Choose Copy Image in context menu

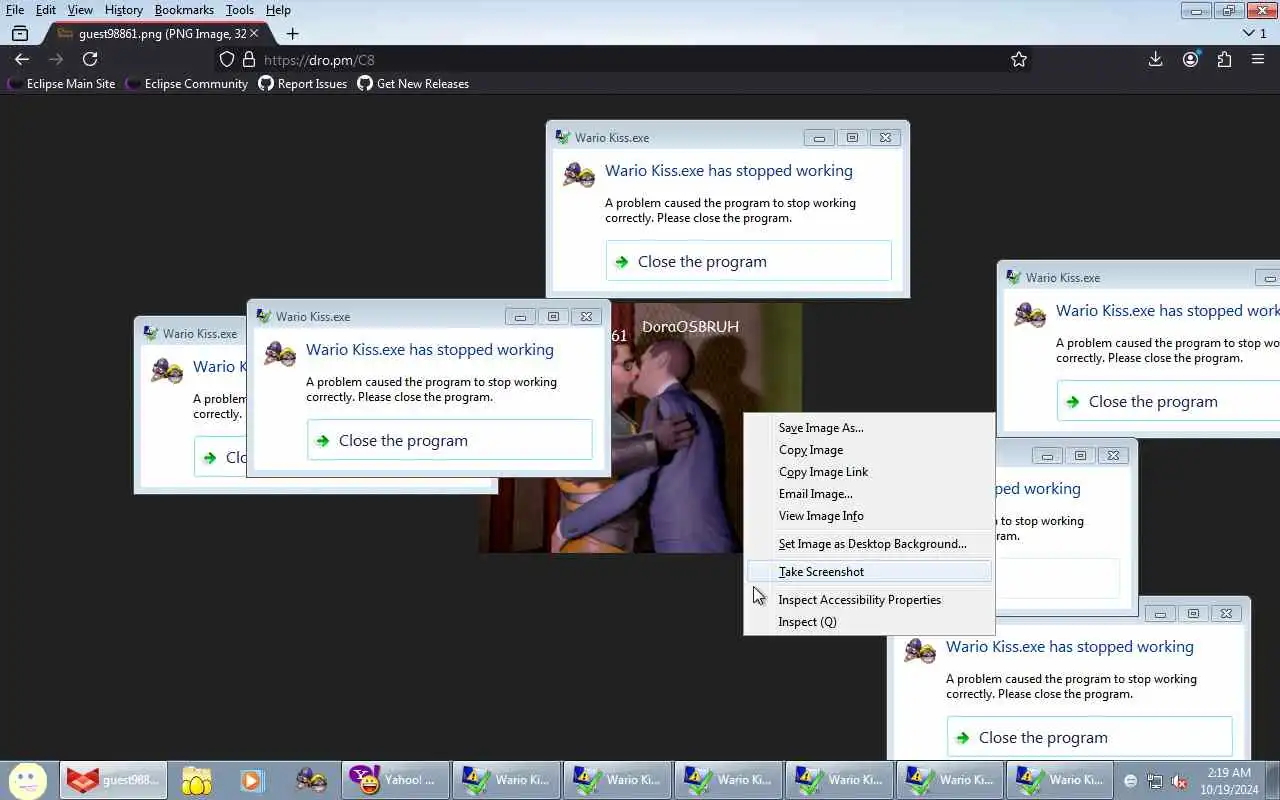(x=869, y=450)
